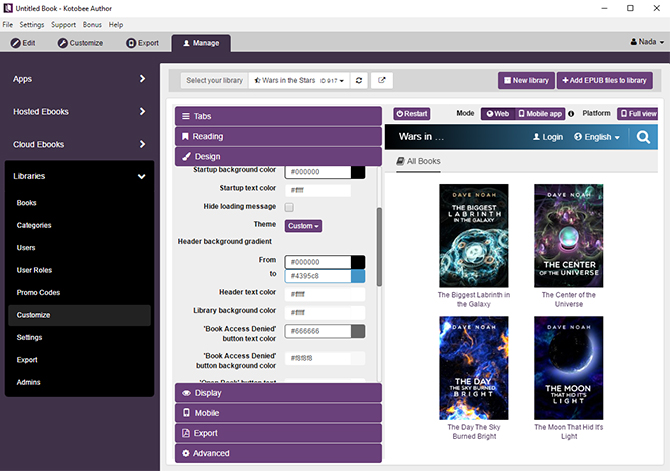Click the refresh library icon
This screenshot has width=670, height=471.
[360, 80]
